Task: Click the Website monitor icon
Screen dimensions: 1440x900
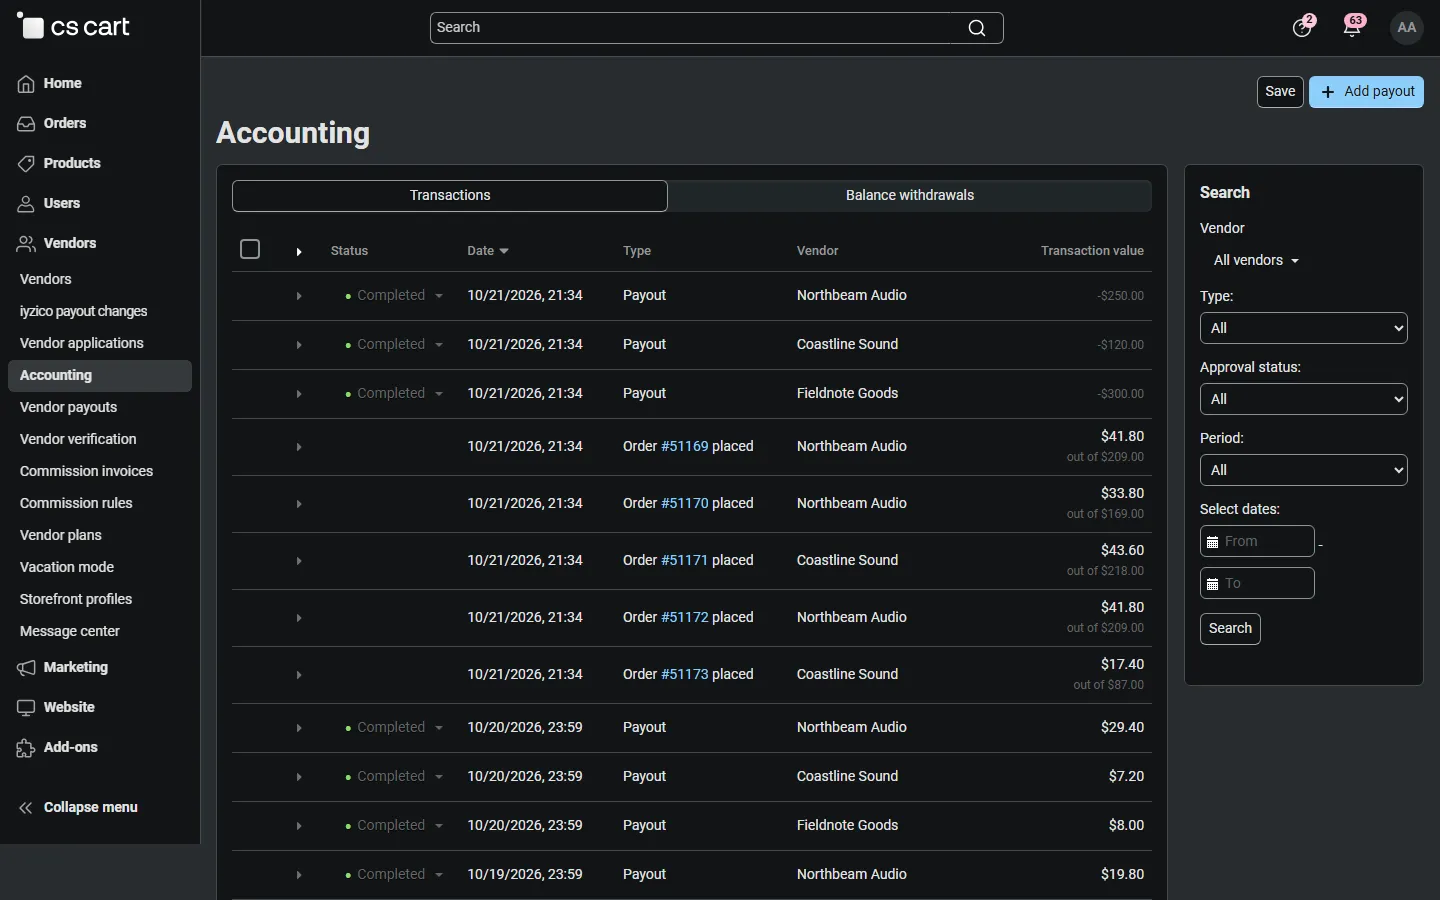Action: [26, 708]
